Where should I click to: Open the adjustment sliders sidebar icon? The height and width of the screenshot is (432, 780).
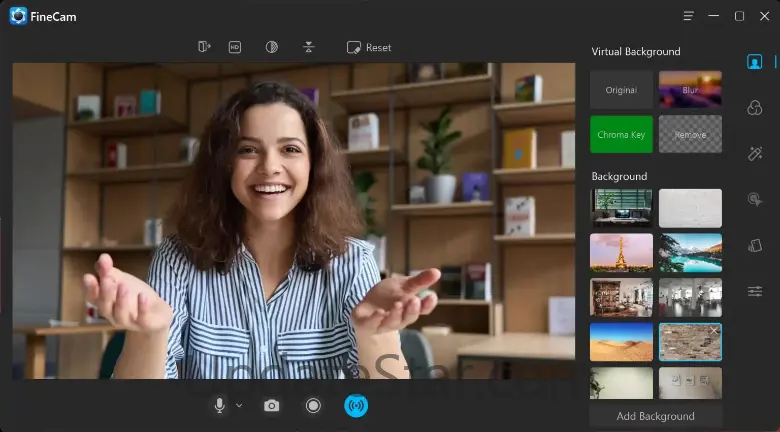click(755, 291)
